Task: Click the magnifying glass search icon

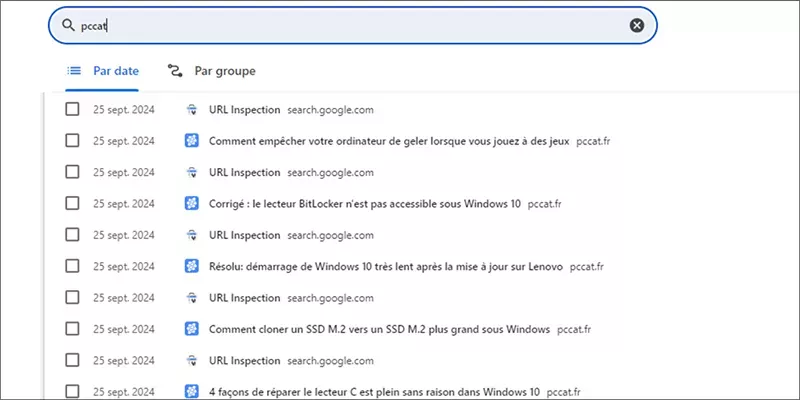Action: [x=68, y=25]
